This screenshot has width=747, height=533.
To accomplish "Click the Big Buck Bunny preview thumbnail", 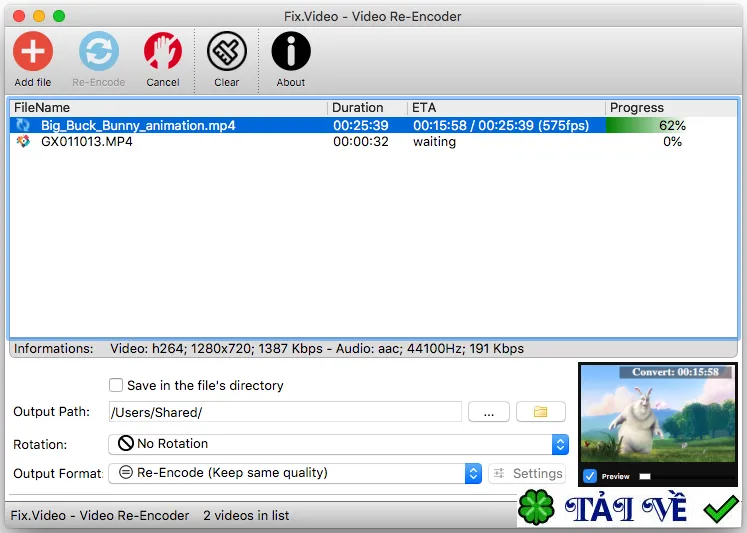I will [x=658, y=414].
